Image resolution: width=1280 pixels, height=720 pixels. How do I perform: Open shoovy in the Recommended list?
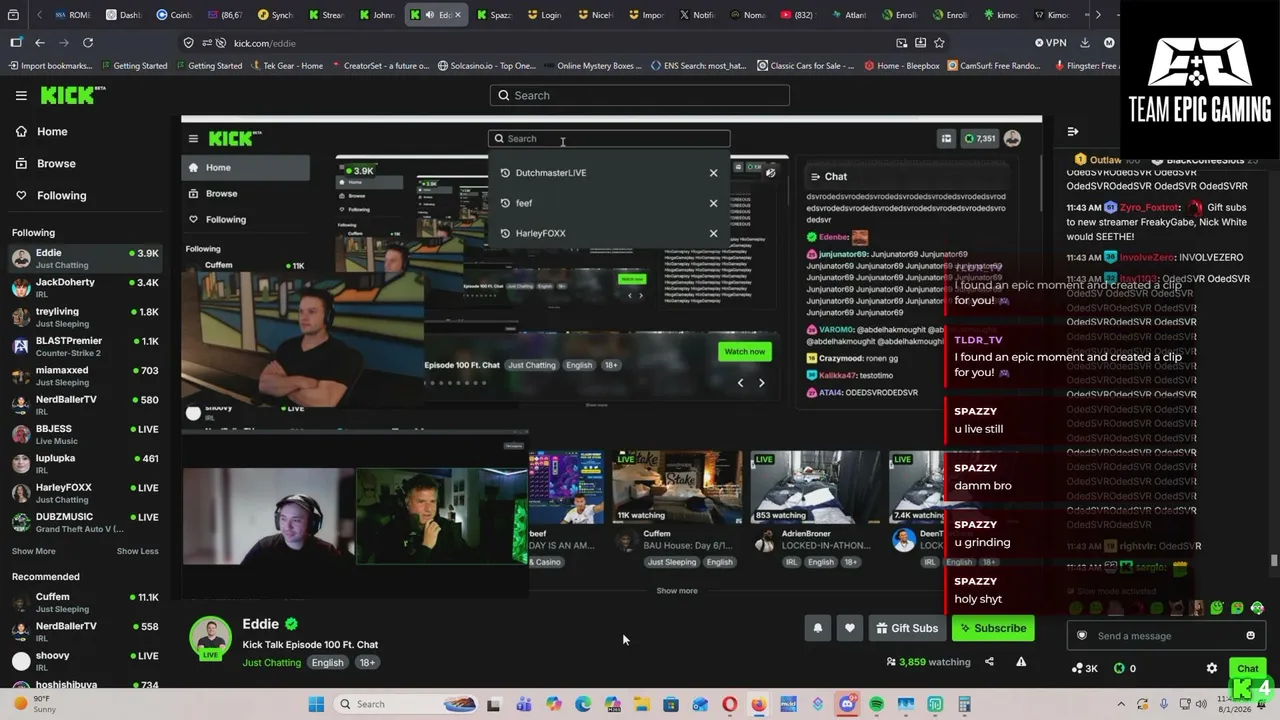(84, 661)
